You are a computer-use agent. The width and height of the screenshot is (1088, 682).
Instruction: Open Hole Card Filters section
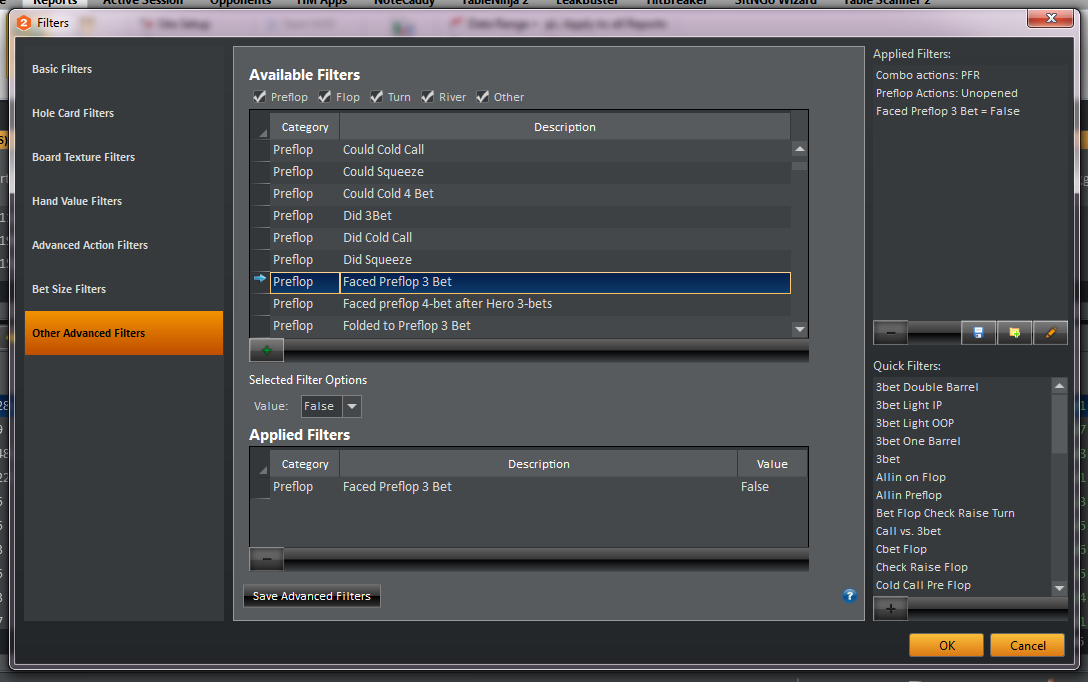[x=73, y=113]
